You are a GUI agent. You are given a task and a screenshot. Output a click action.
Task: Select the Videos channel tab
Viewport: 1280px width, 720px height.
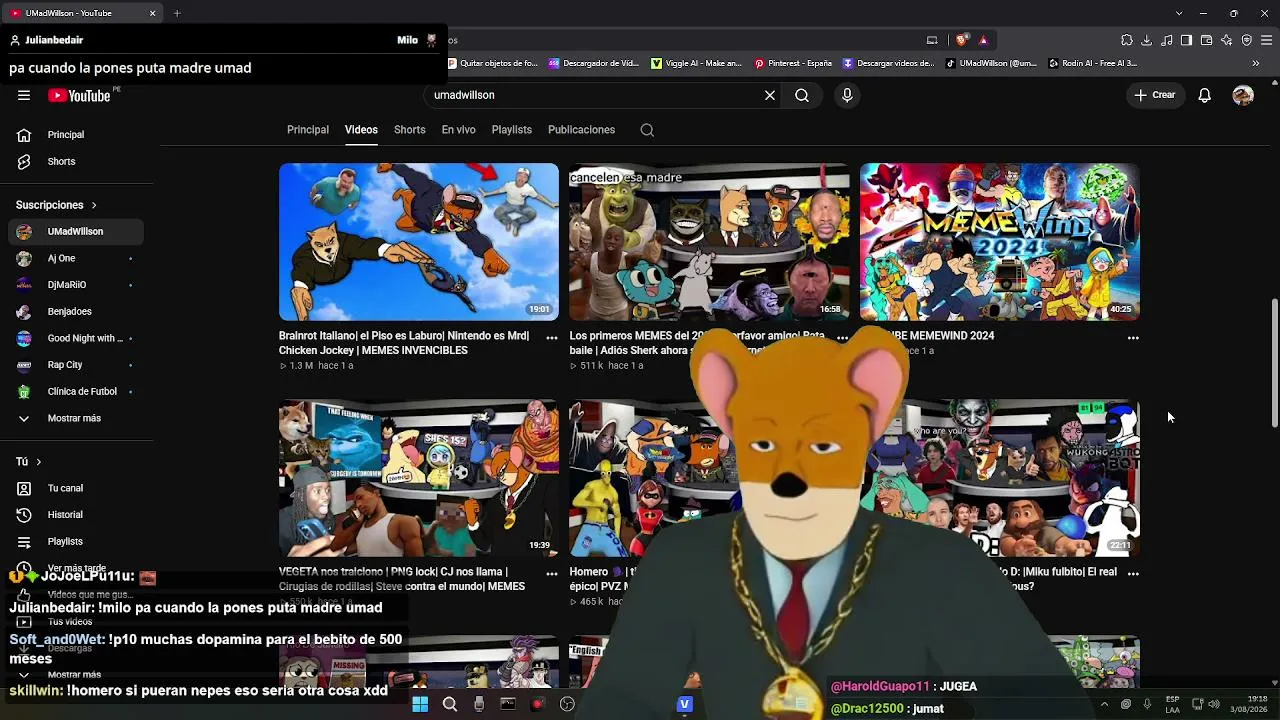coord(361,130)
